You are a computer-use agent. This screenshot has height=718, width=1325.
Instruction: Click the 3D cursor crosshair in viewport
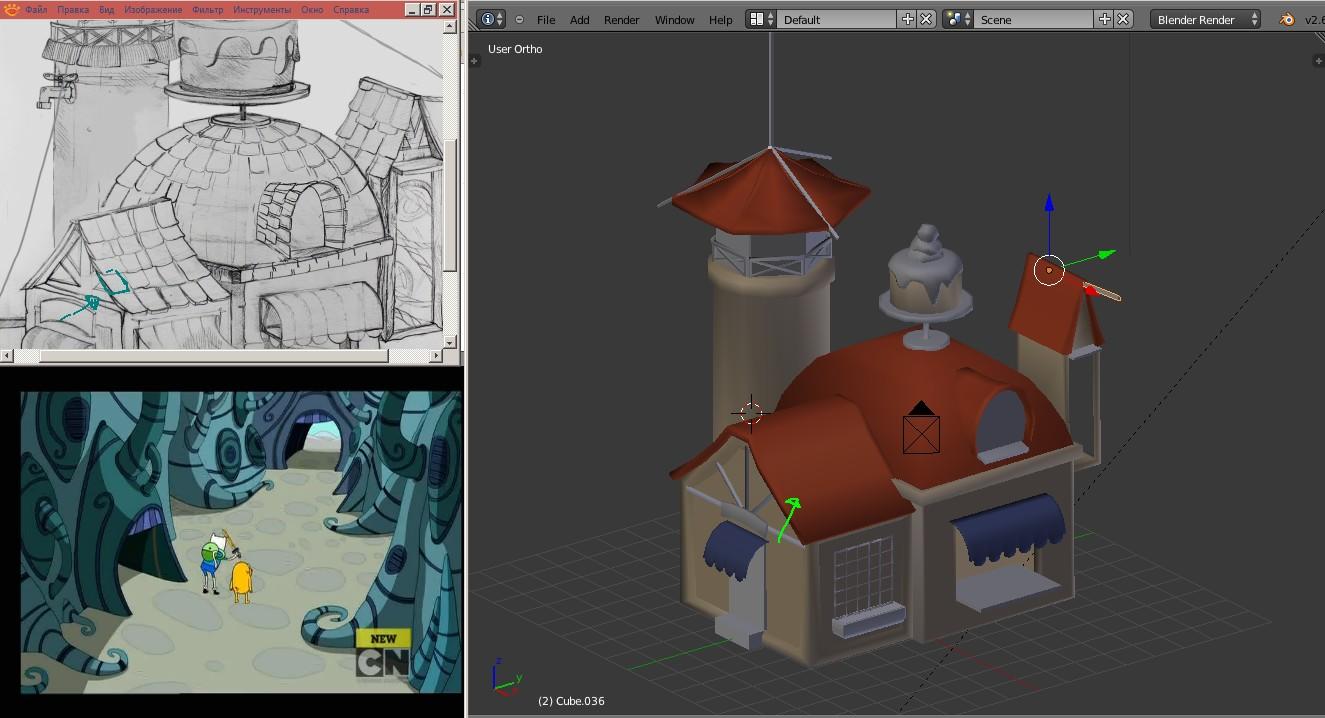point(750,412)
